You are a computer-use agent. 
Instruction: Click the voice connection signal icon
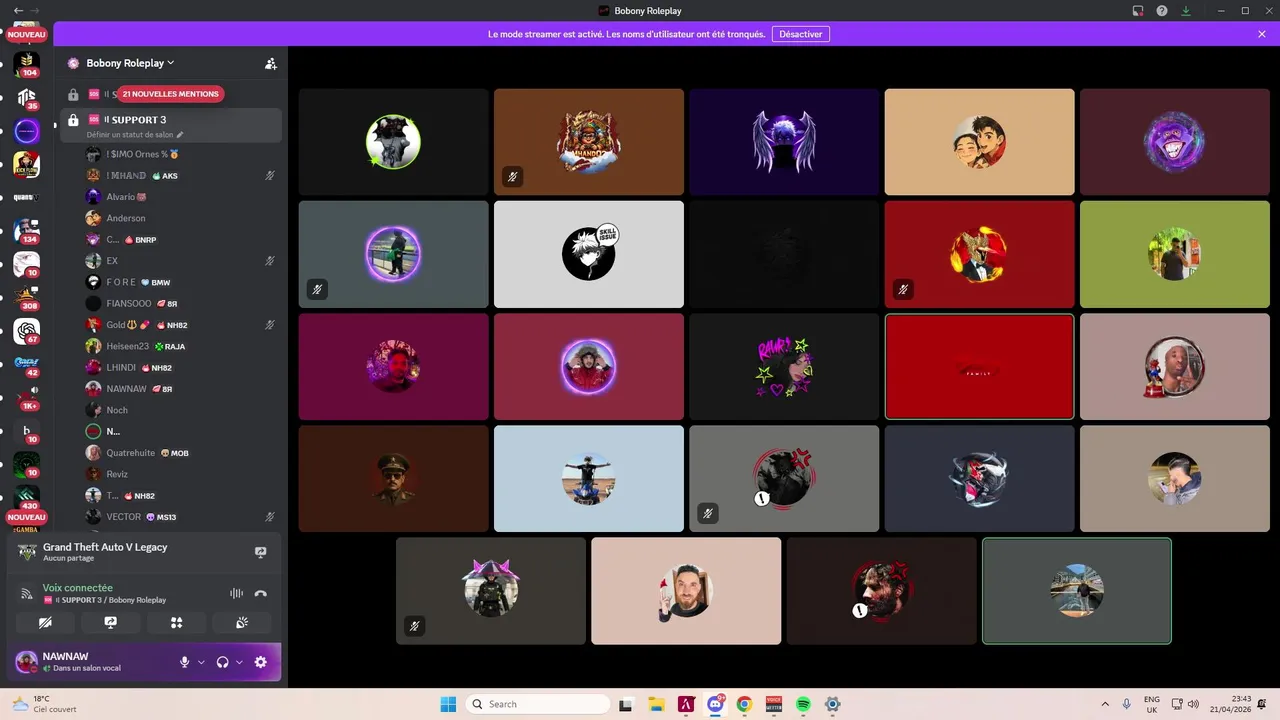[27, 593]
